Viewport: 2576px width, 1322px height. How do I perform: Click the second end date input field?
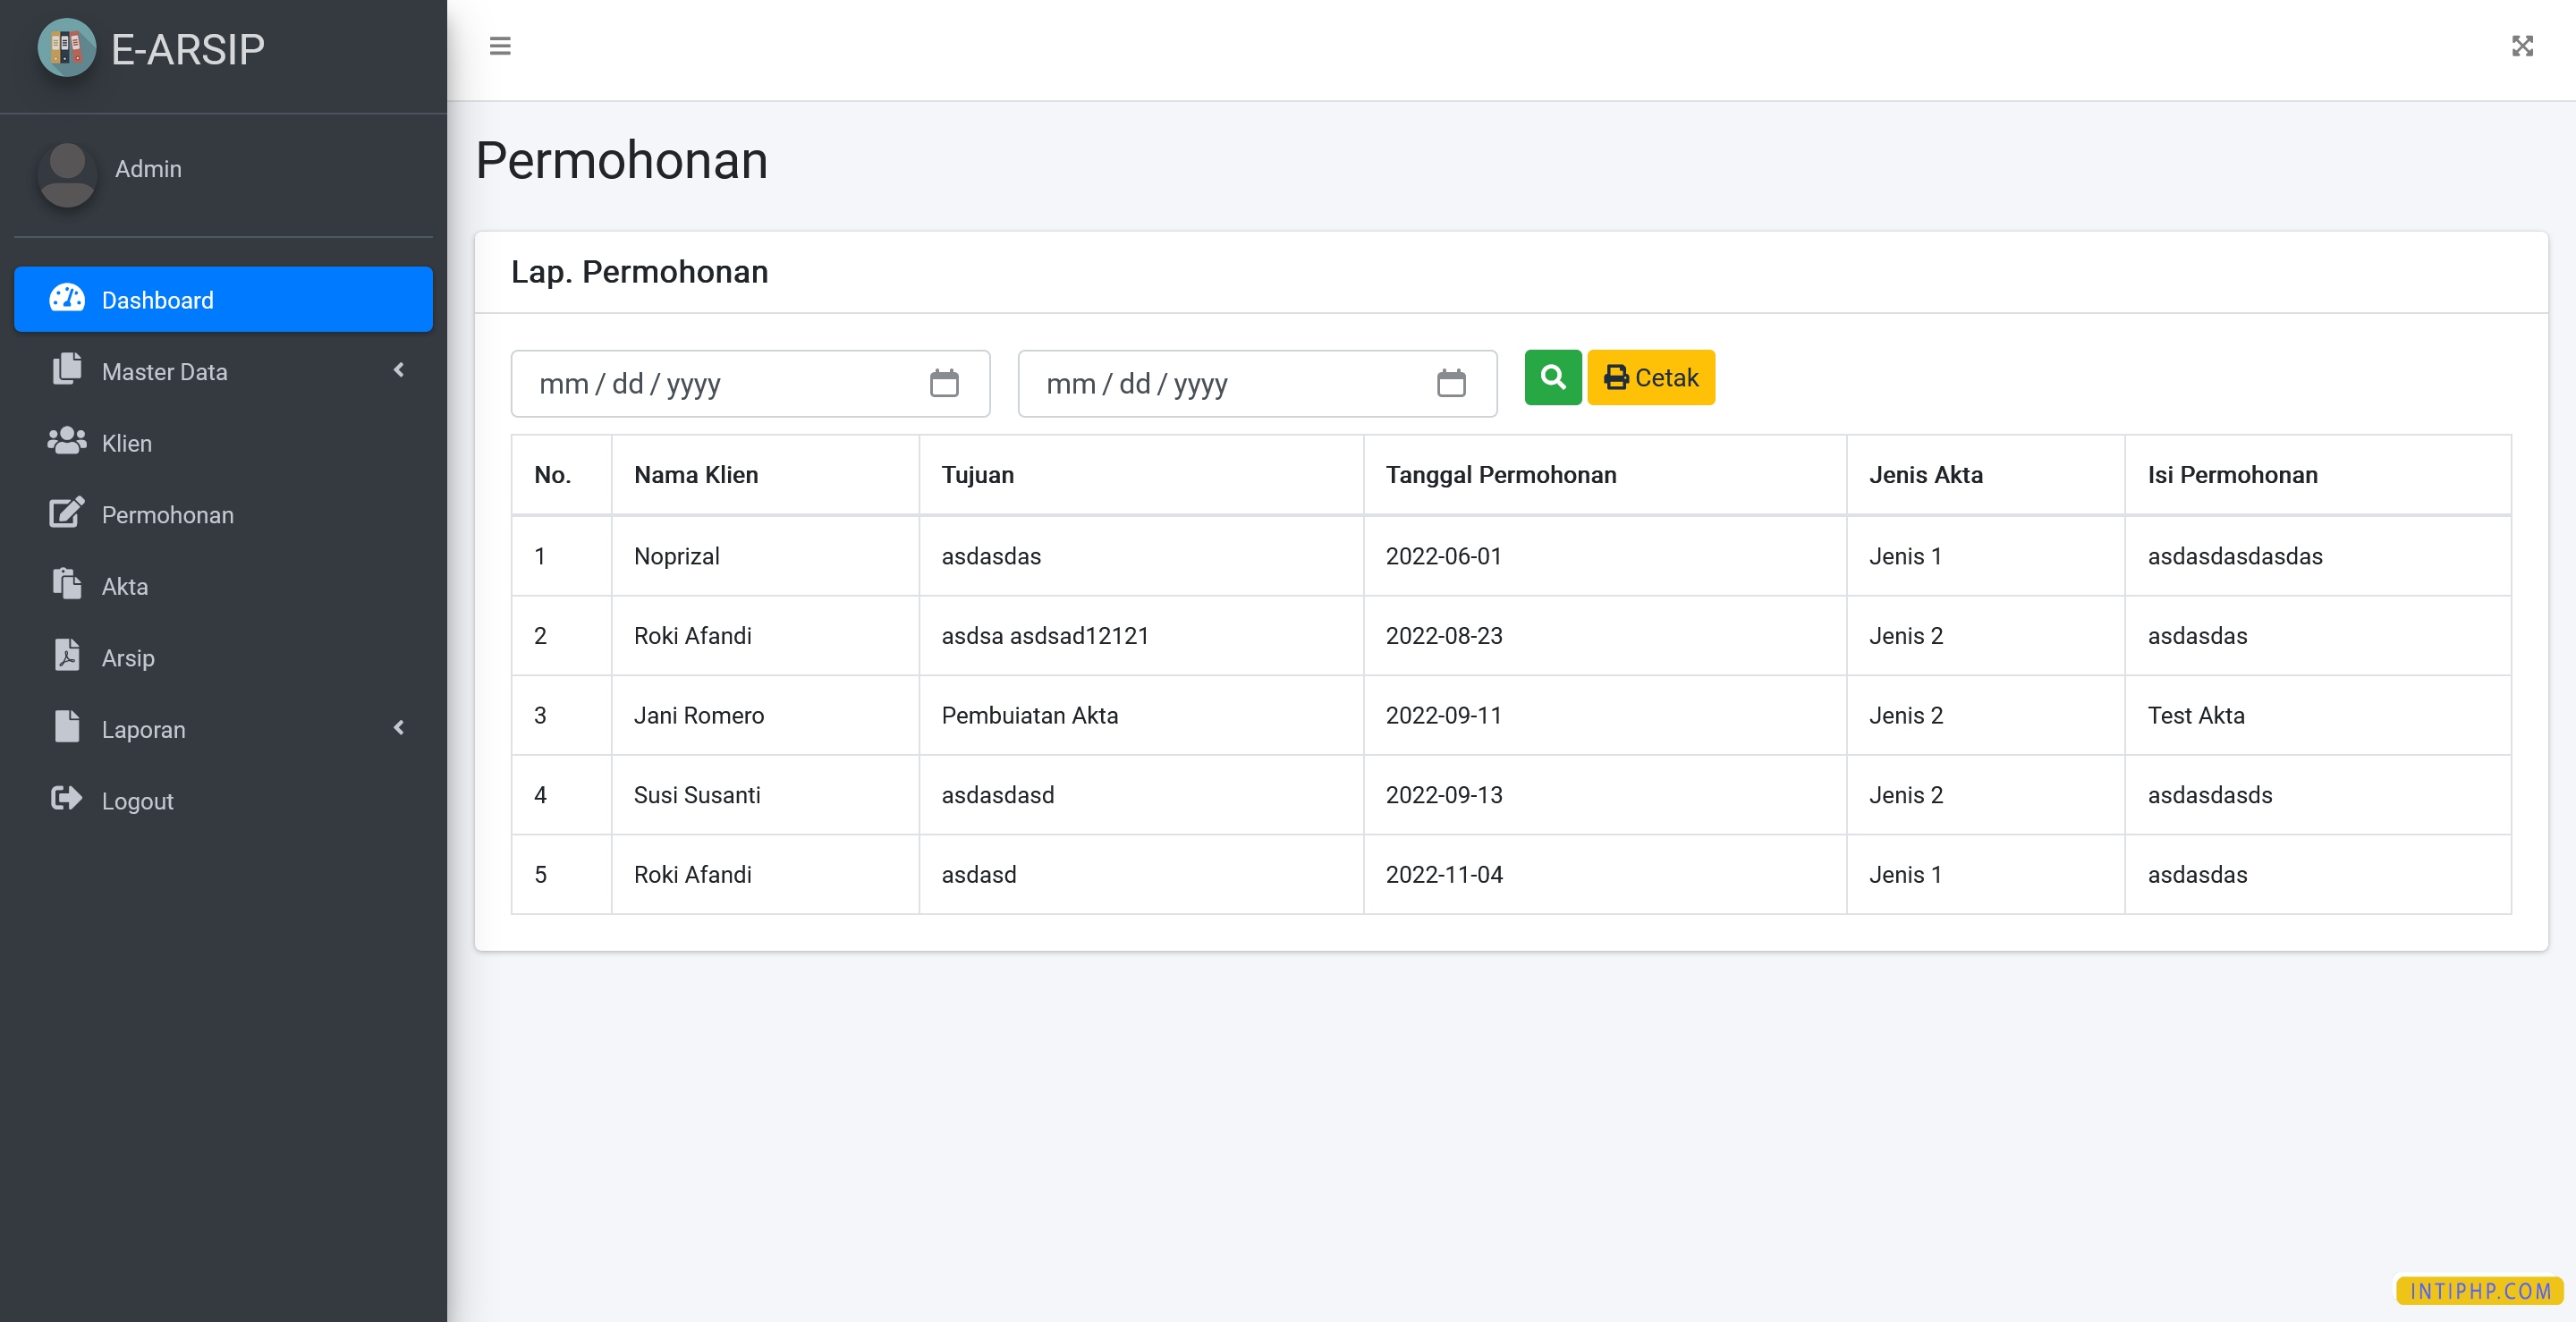[1227, 383]
